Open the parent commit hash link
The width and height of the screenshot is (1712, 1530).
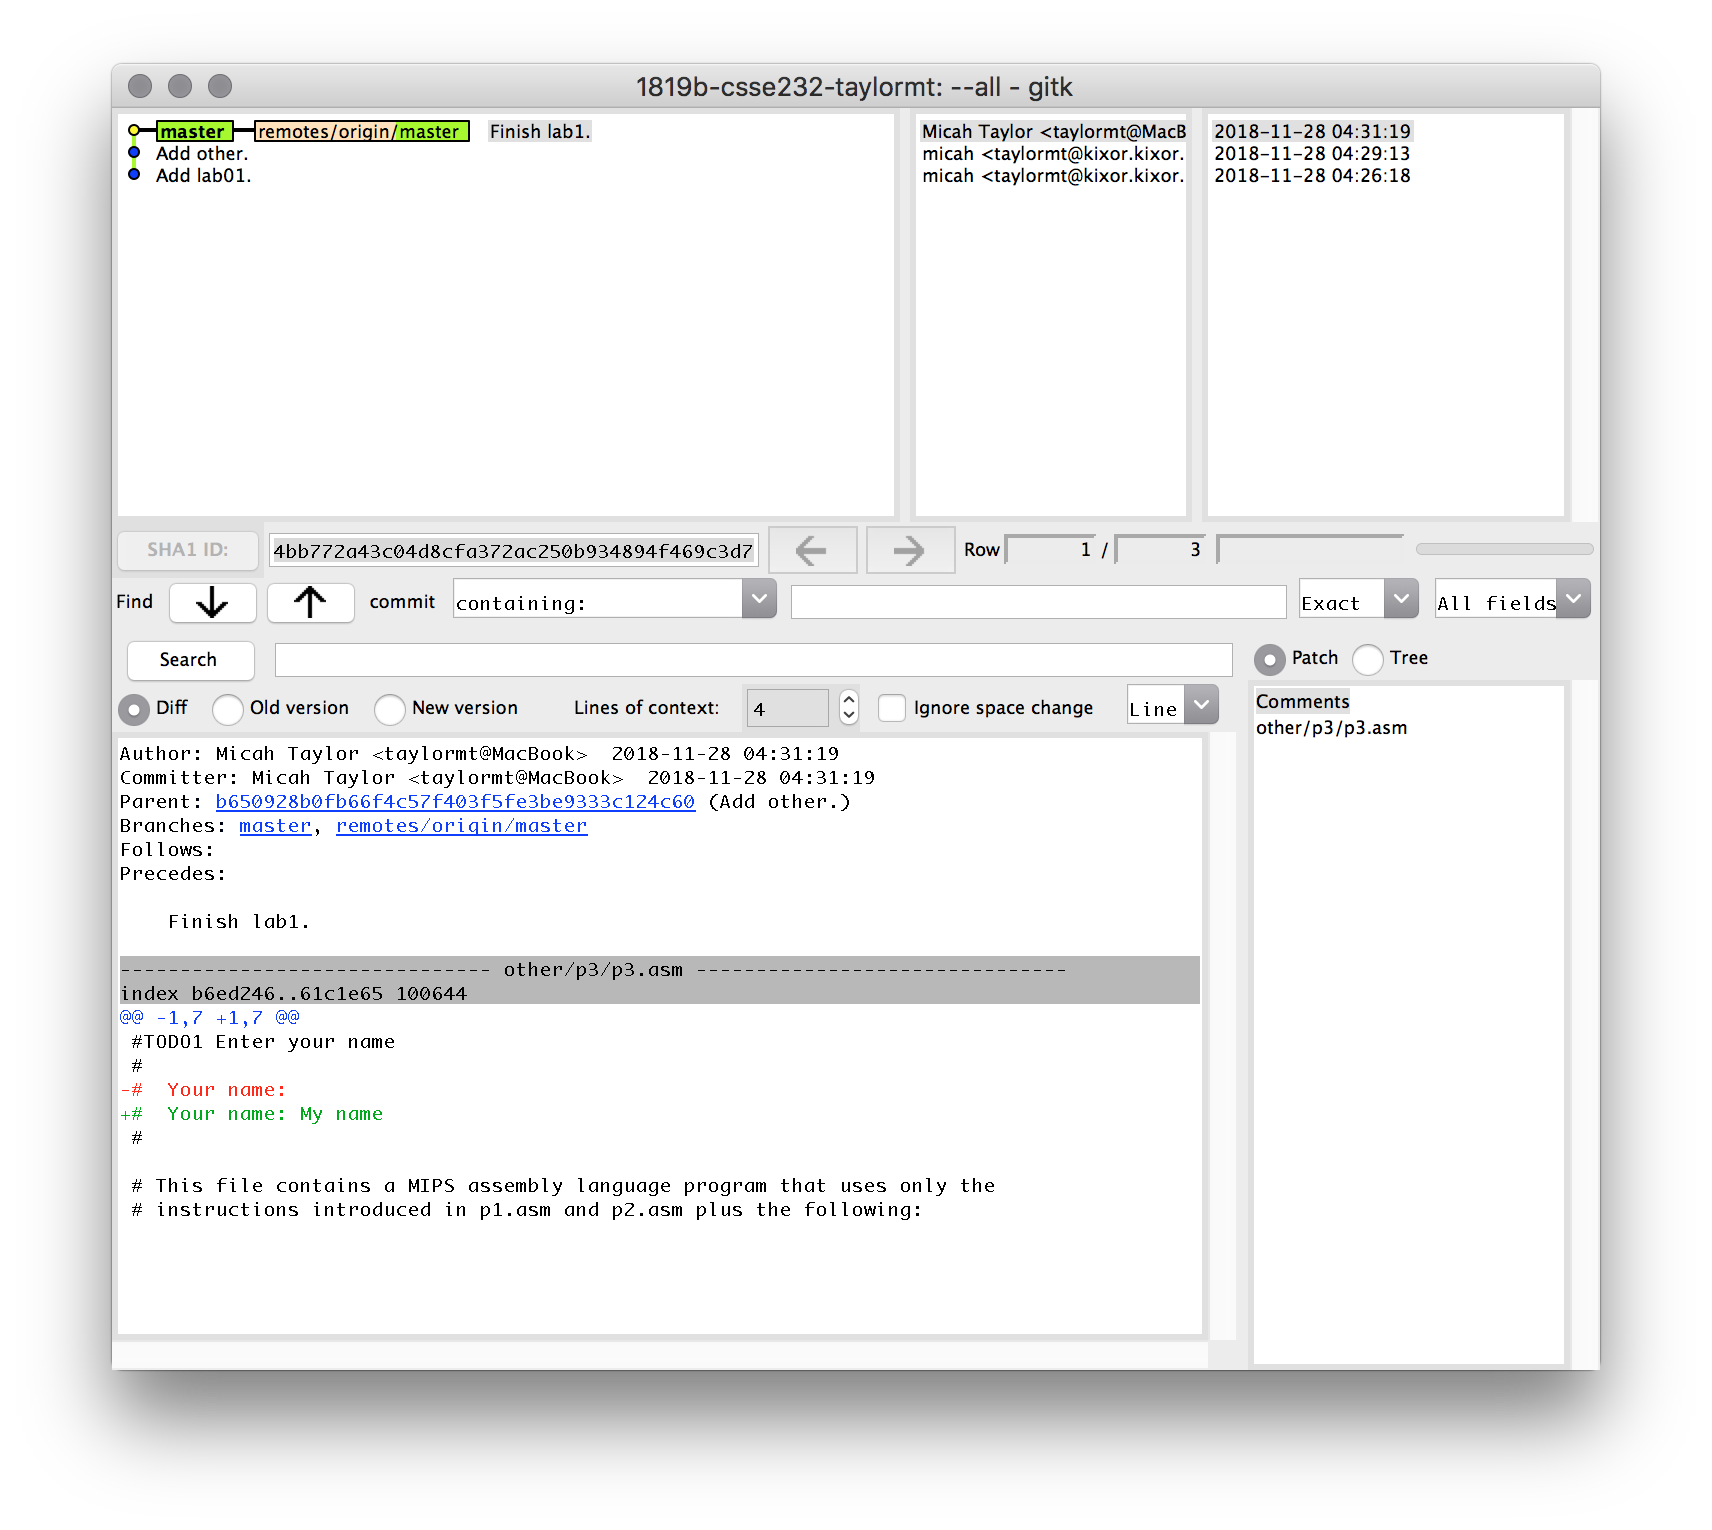455,802
